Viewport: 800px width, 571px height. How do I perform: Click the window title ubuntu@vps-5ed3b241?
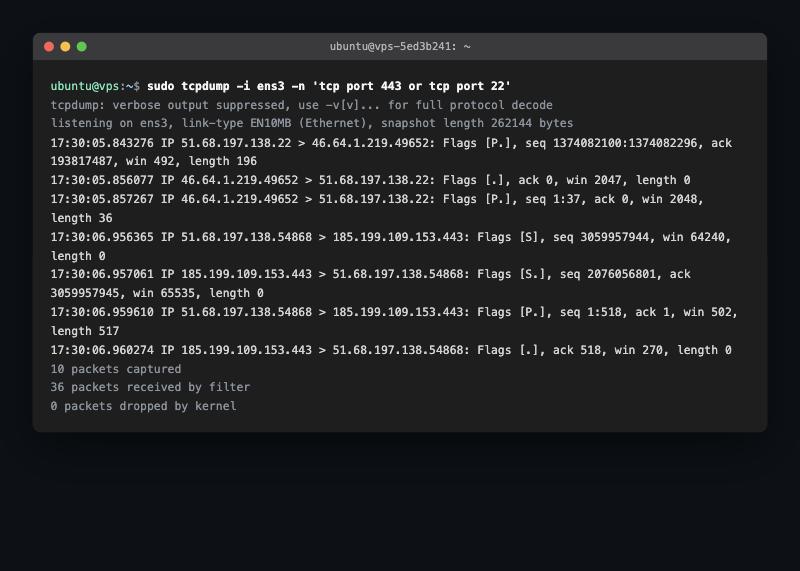click(400, 47)
